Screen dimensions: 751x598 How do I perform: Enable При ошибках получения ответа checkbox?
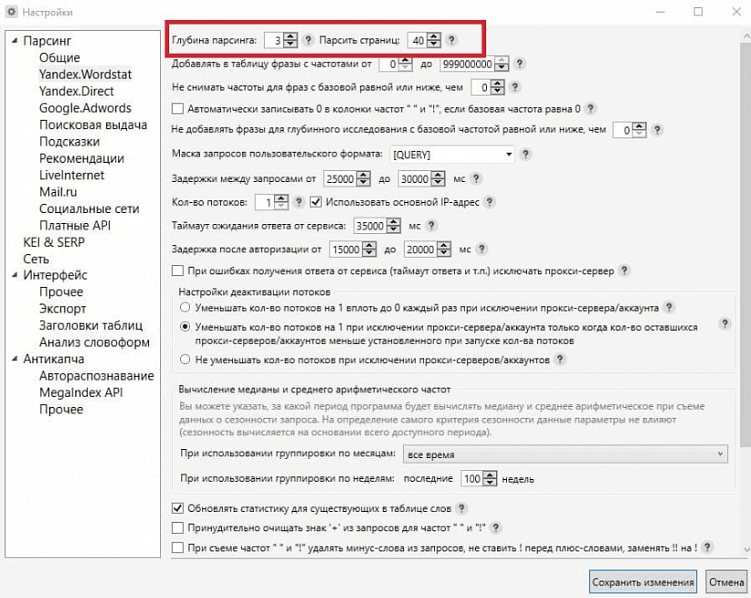click(178, 271)
